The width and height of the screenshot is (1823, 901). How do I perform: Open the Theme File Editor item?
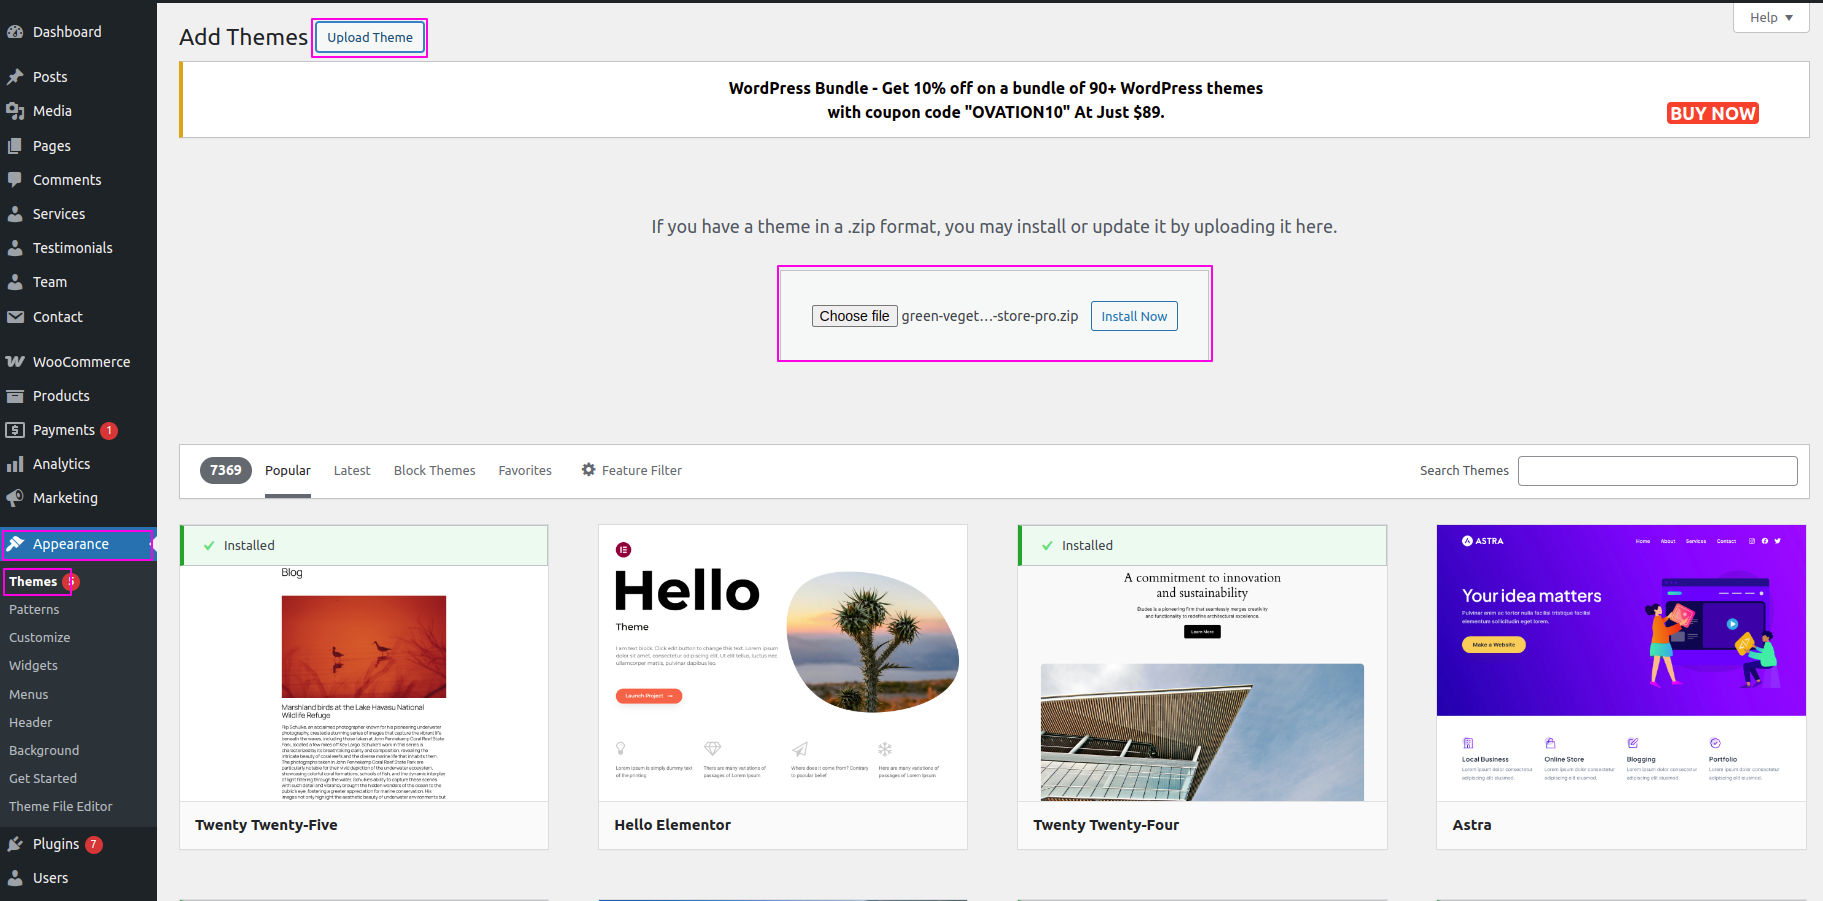click(61, 807)
